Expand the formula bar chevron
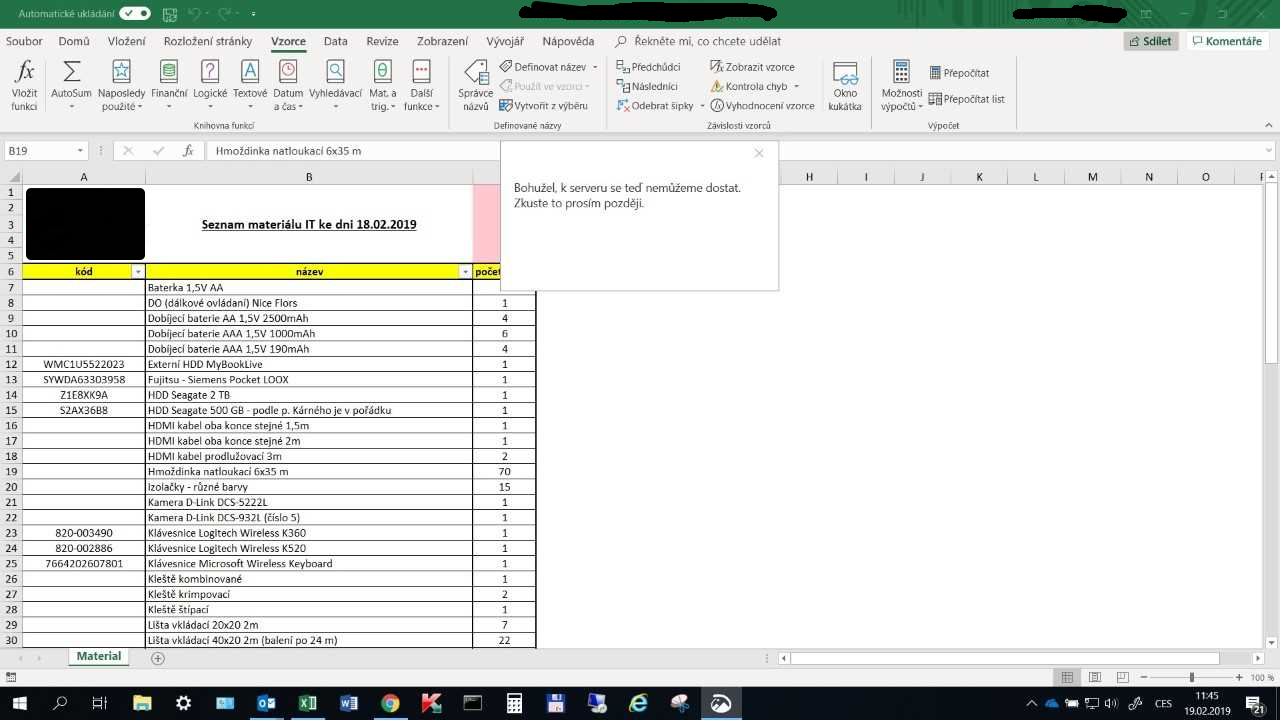1280x720 pixels. (x=1270, y=151)
